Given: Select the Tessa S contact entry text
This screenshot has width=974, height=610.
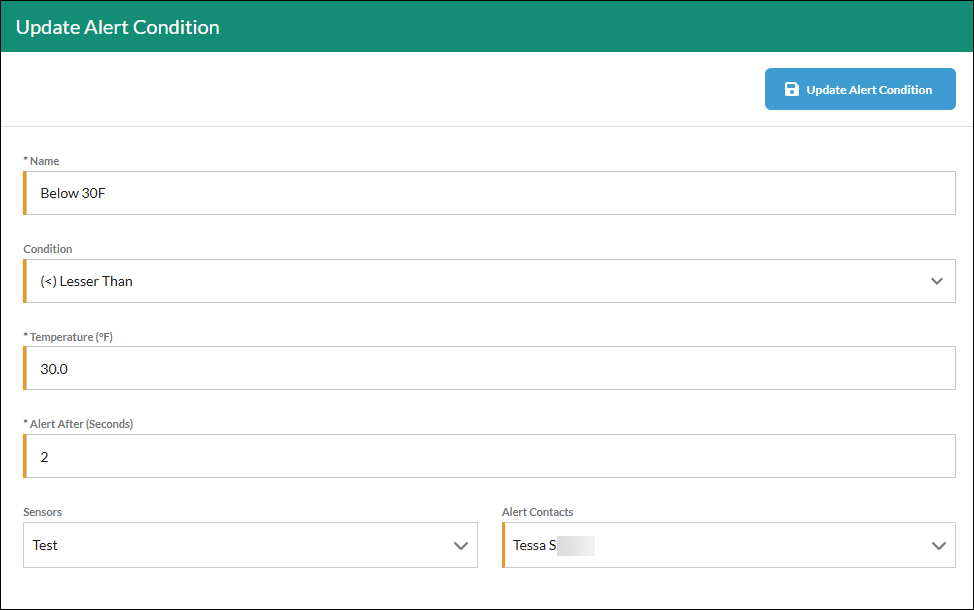Looking at the screenshot, I should (x=534, y=545).
